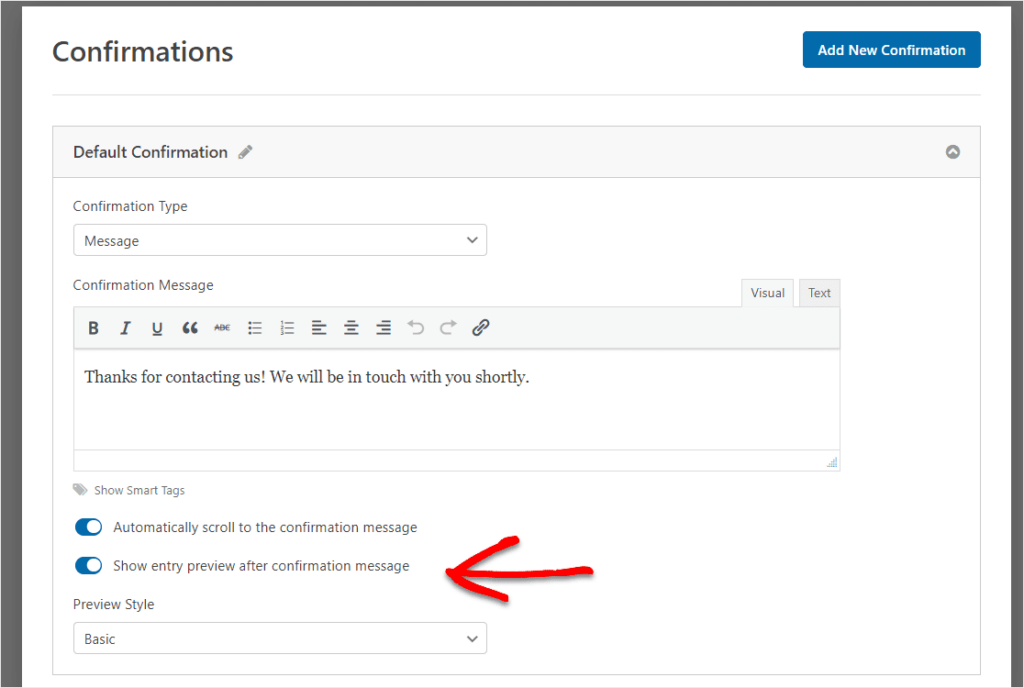
Task: Apply strikethrough to the message text
Action: pyautogui.click(x=222, y=327)
